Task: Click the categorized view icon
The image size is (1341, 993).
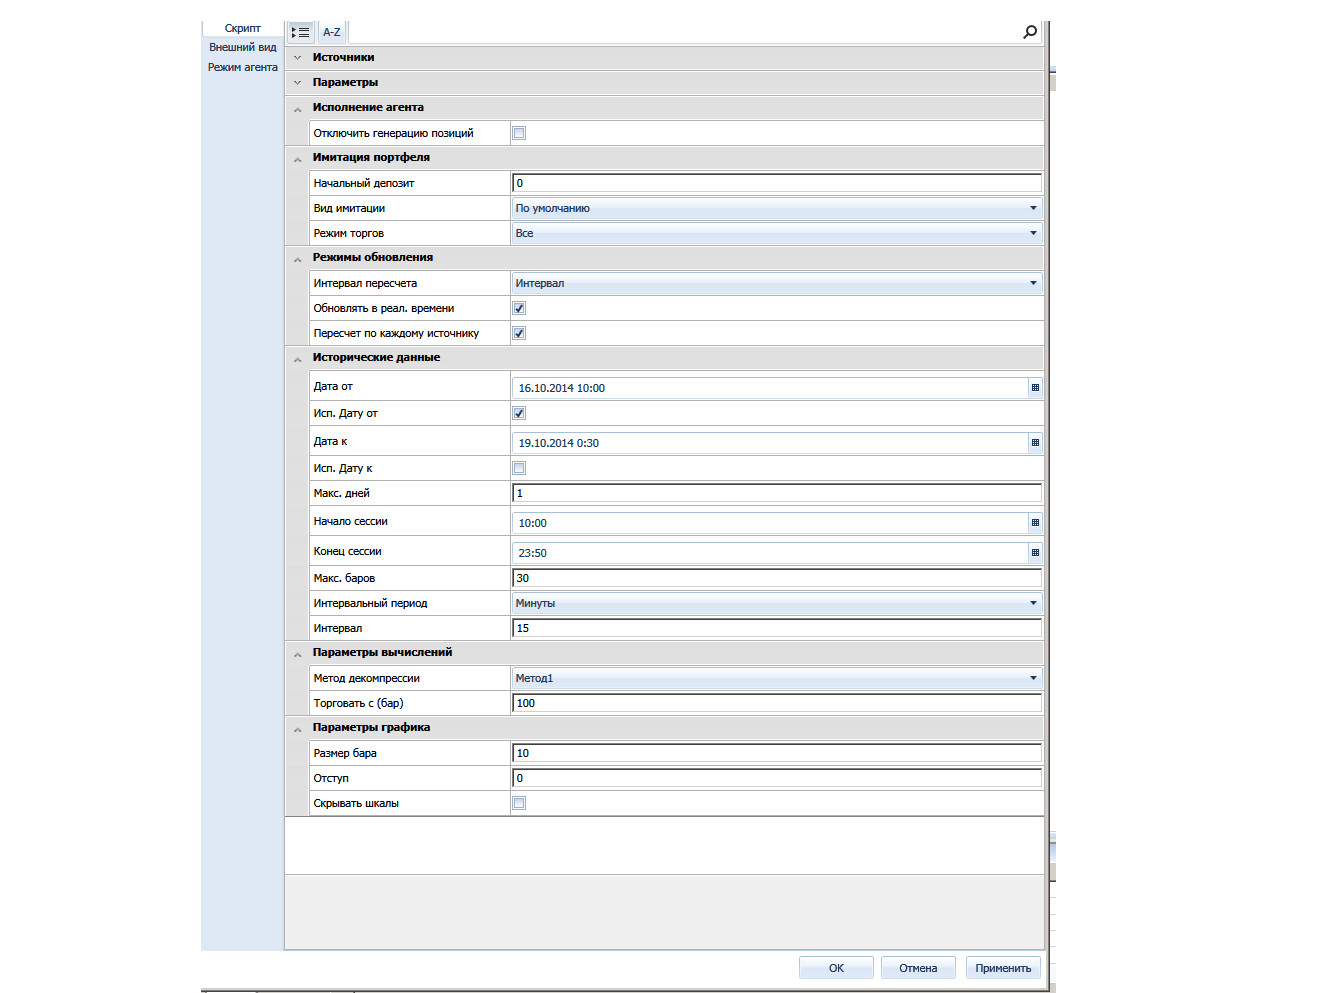Action: click(300, 32)
